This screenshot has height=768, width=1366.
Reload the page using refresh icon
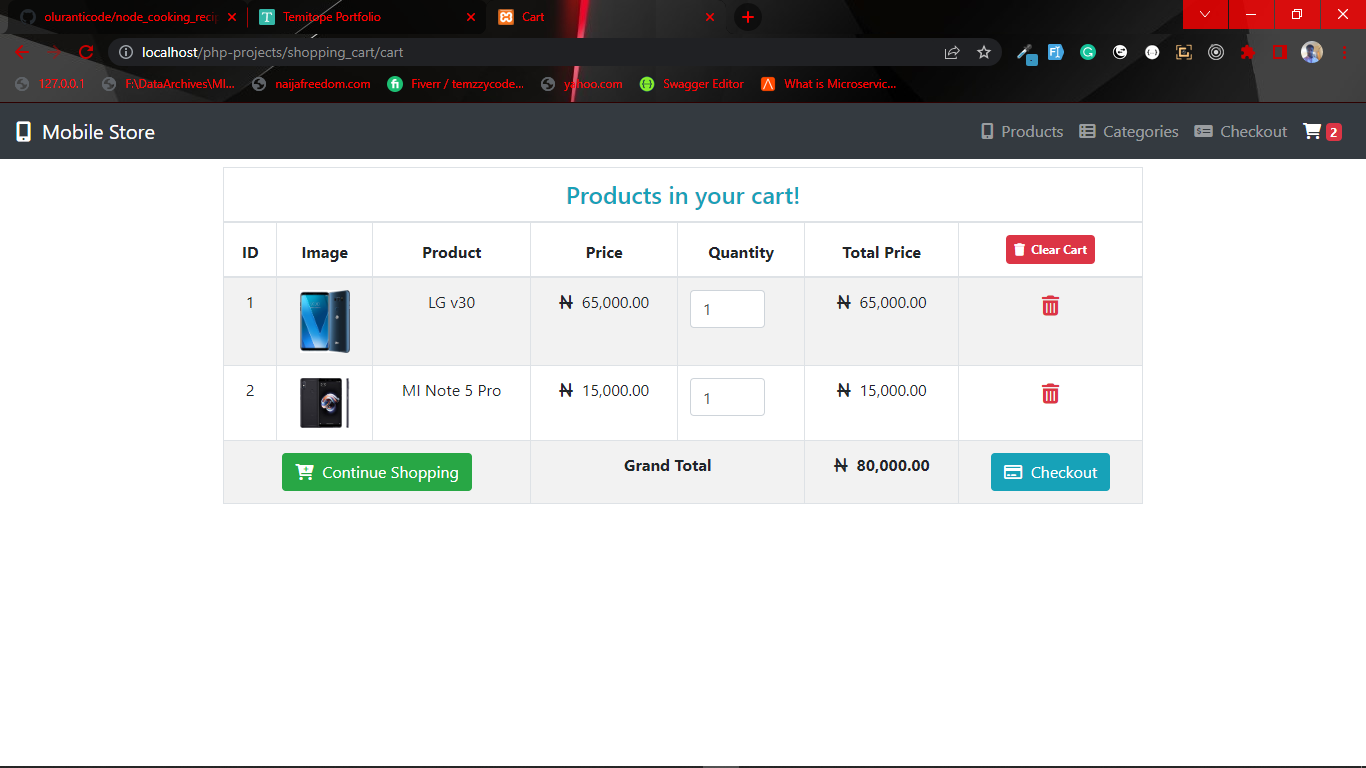[86, 52]
